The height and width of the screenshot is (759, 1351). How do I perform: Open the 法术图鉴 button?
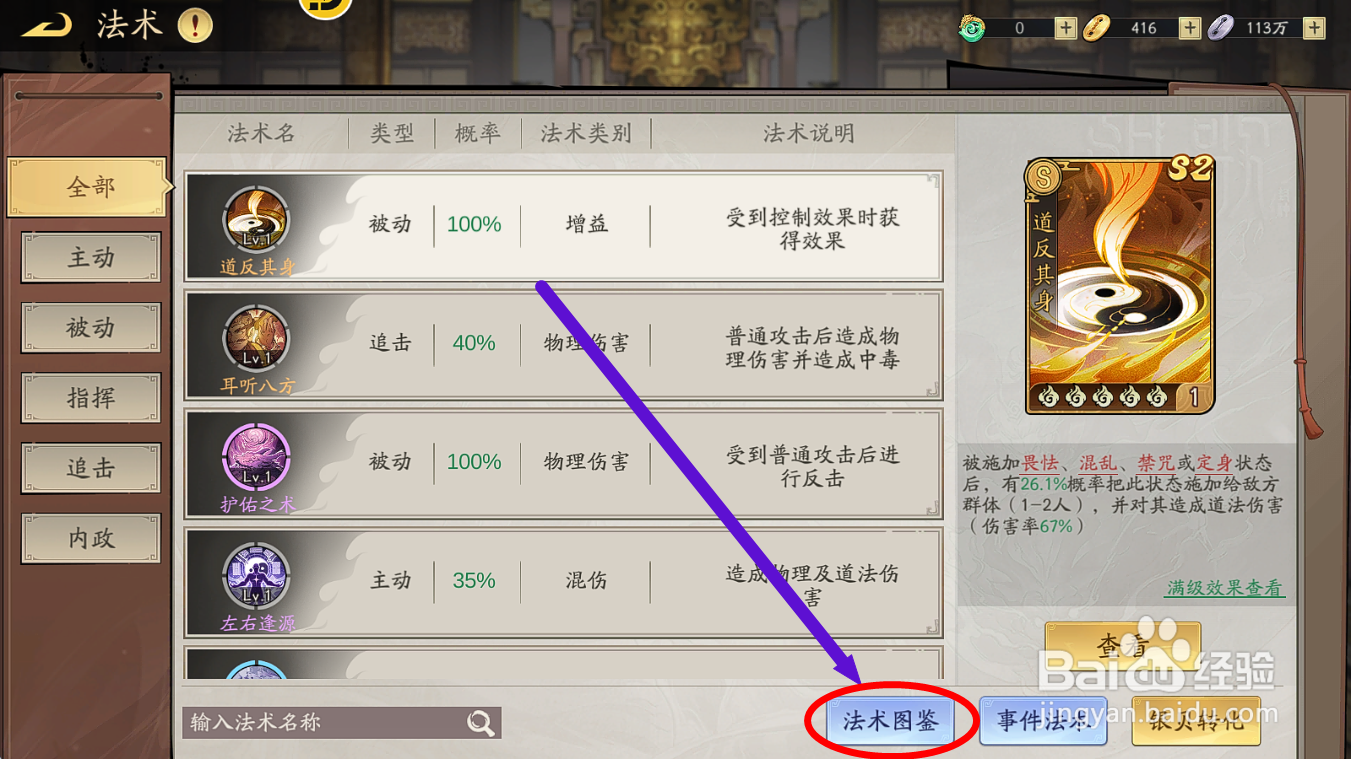pyautogui.click(x=890, y=721)
